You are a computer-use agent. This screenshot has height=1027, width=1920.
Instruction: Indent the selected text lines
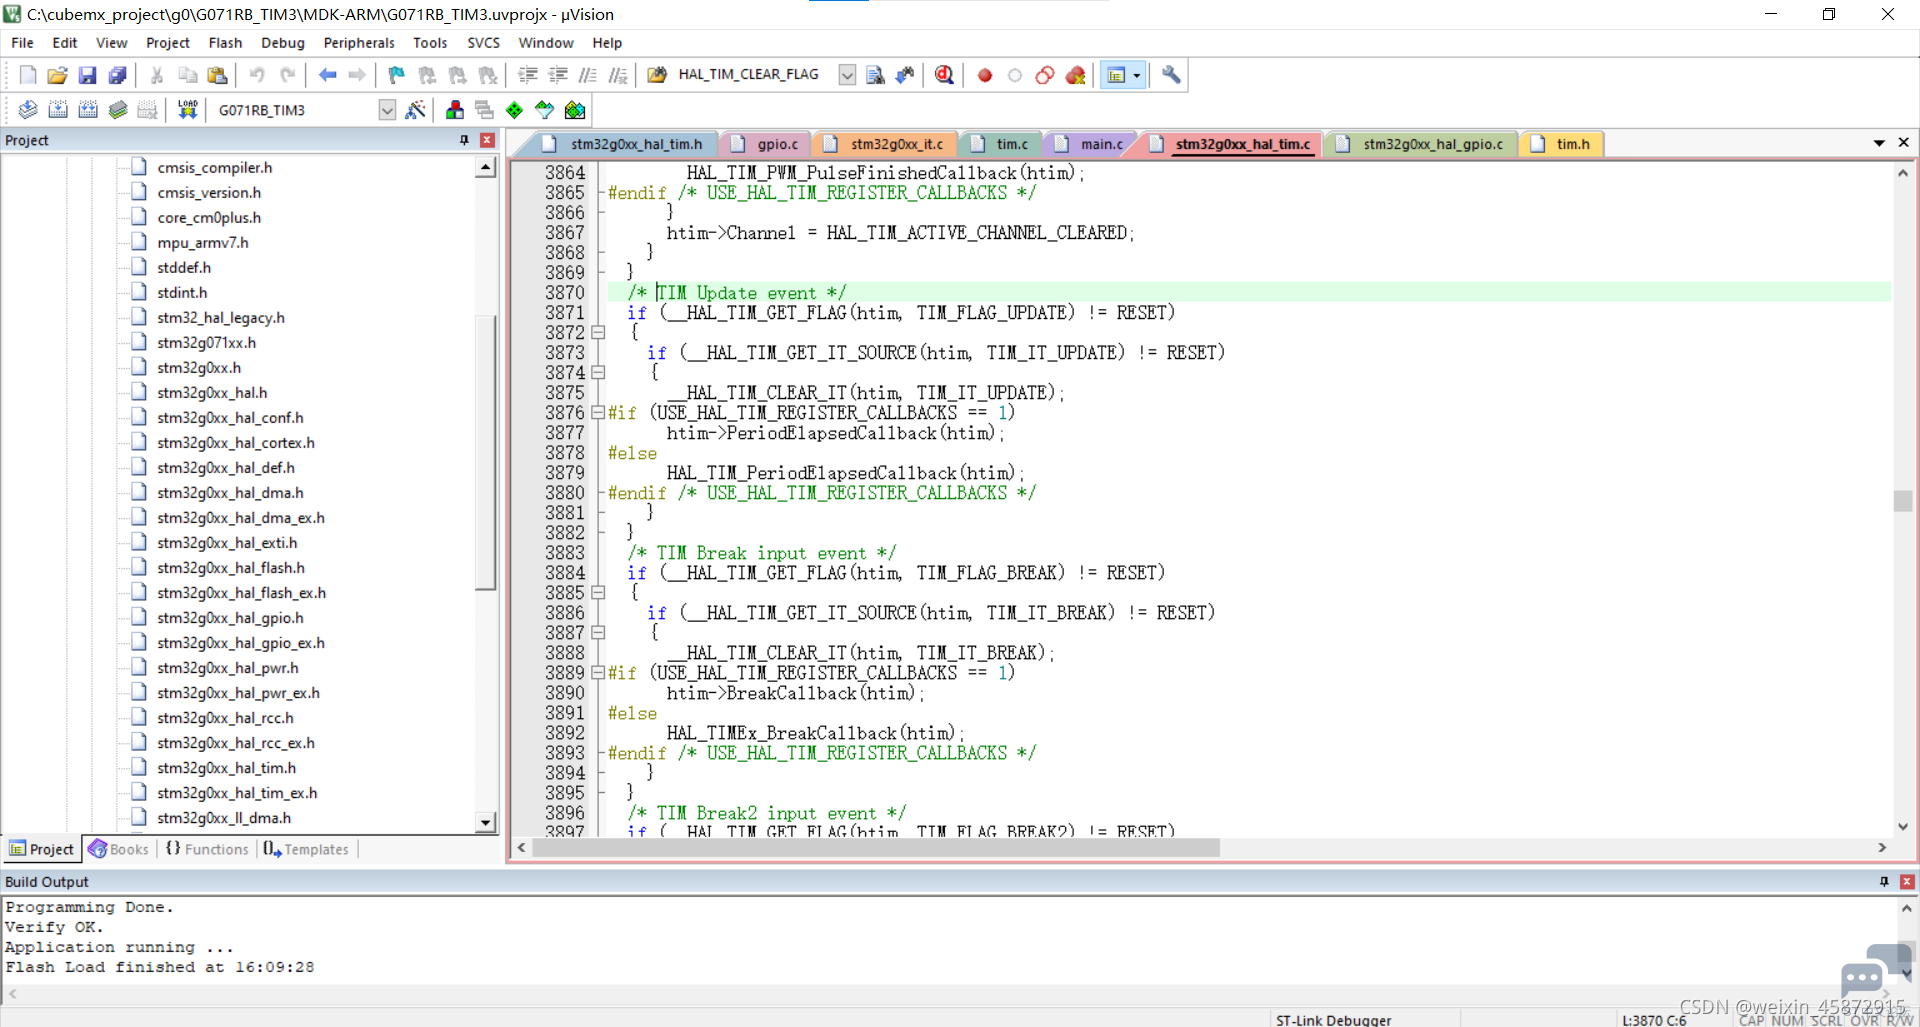coord(528,75)
